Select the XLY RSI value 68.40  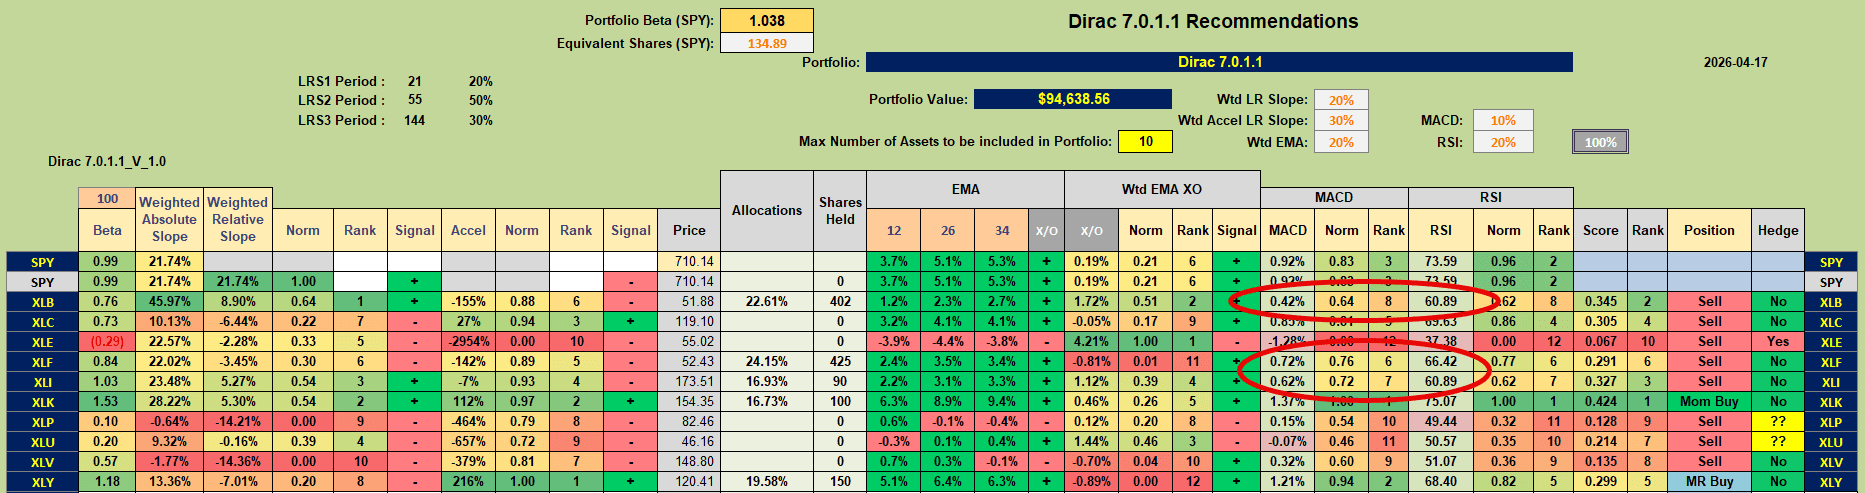point(1440,481)
